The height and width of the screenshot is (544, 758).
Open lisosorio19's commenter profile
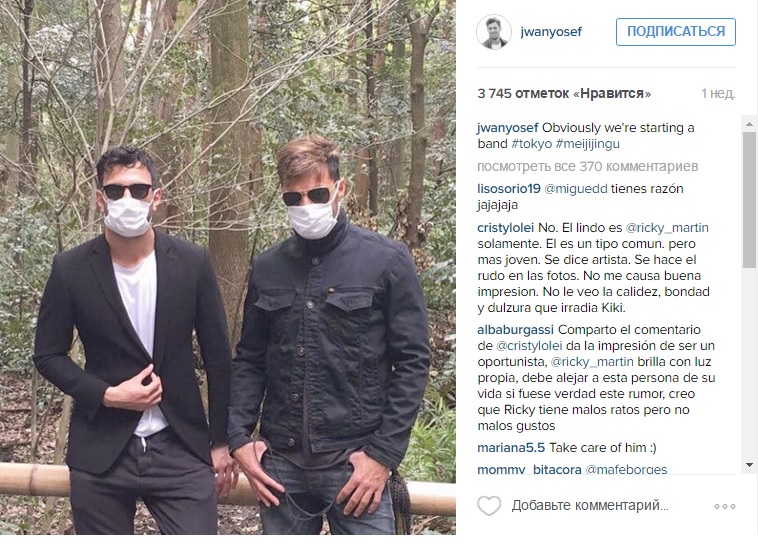pos(509,189)
